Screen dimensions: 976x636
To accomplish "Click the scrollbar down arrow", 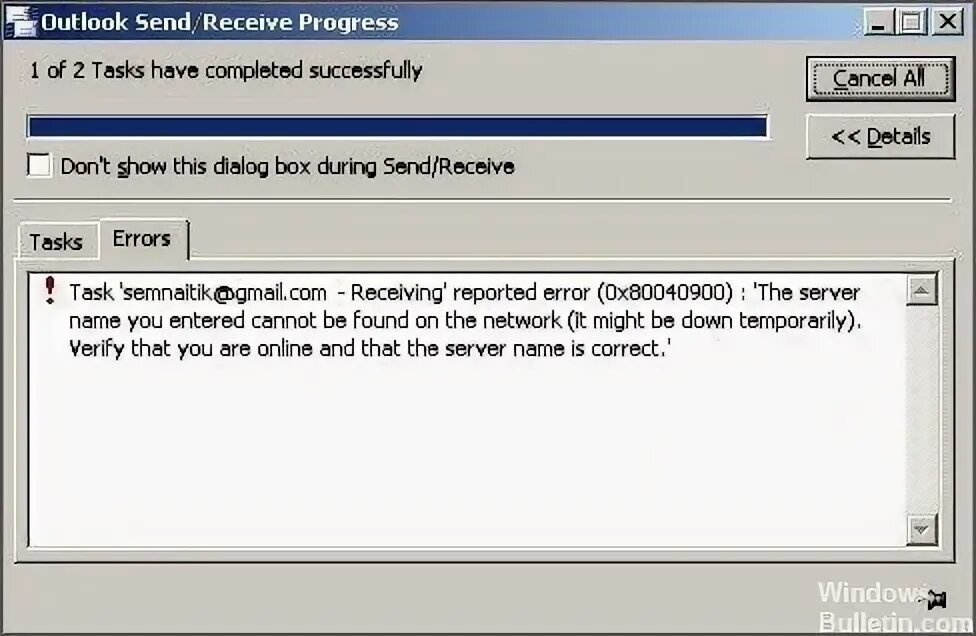I will pyautogui.click(x=922, y=530).
